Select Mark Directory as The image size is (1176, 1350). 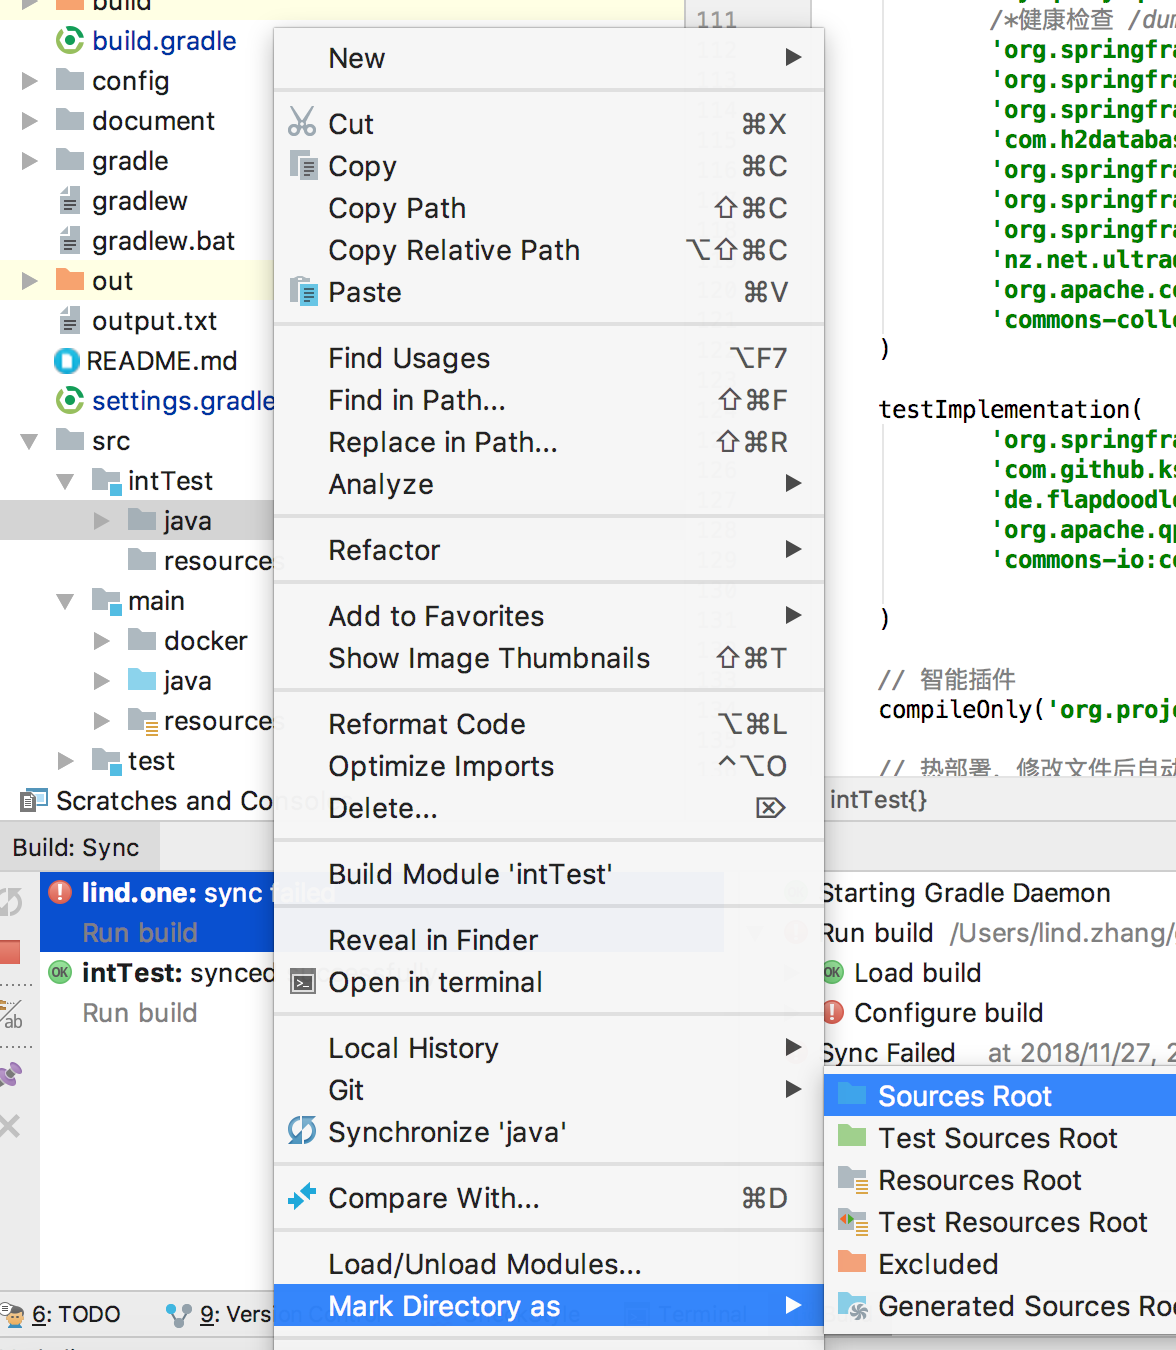point(549,1306)
